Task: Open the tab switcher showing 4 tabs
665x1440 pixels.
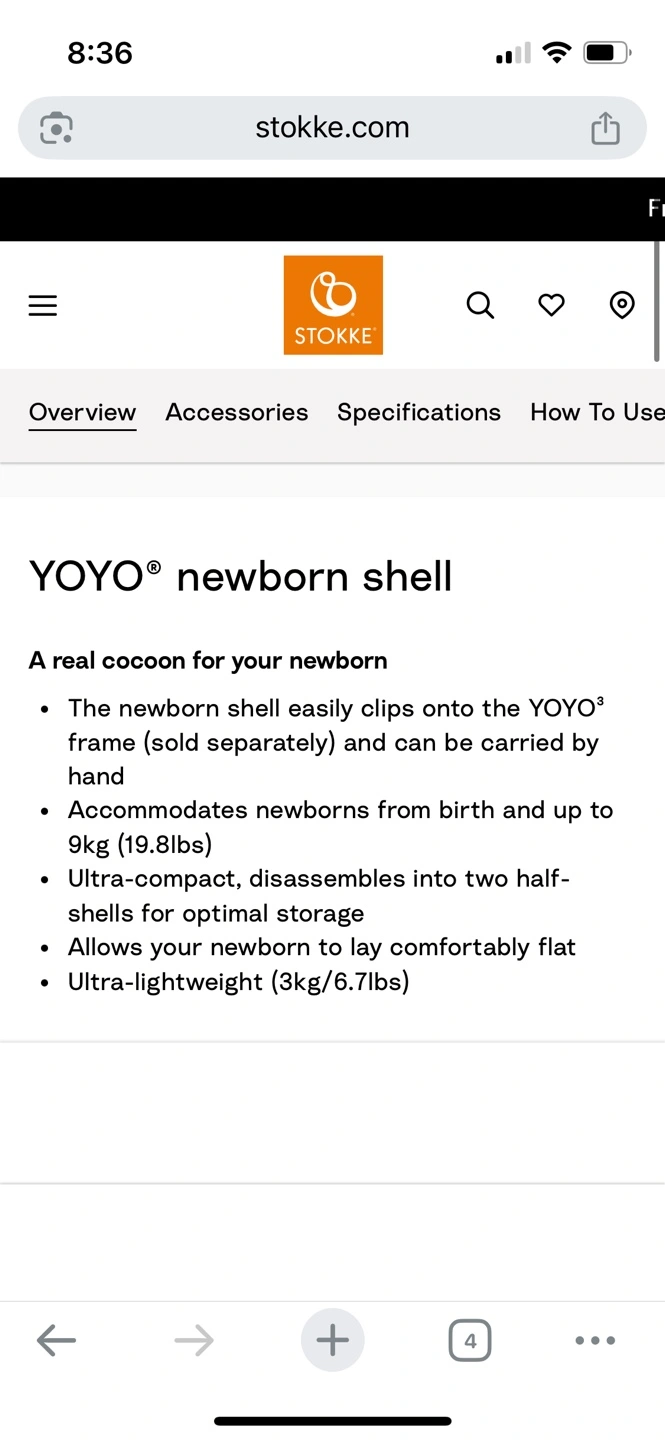Action: click(470, 1341)
